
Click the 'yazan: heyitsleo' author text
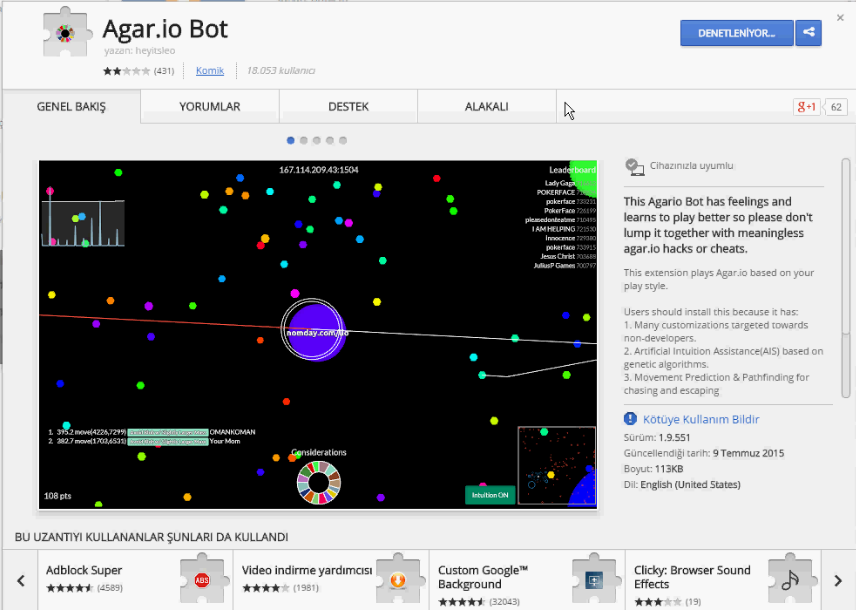pos(140,51)
